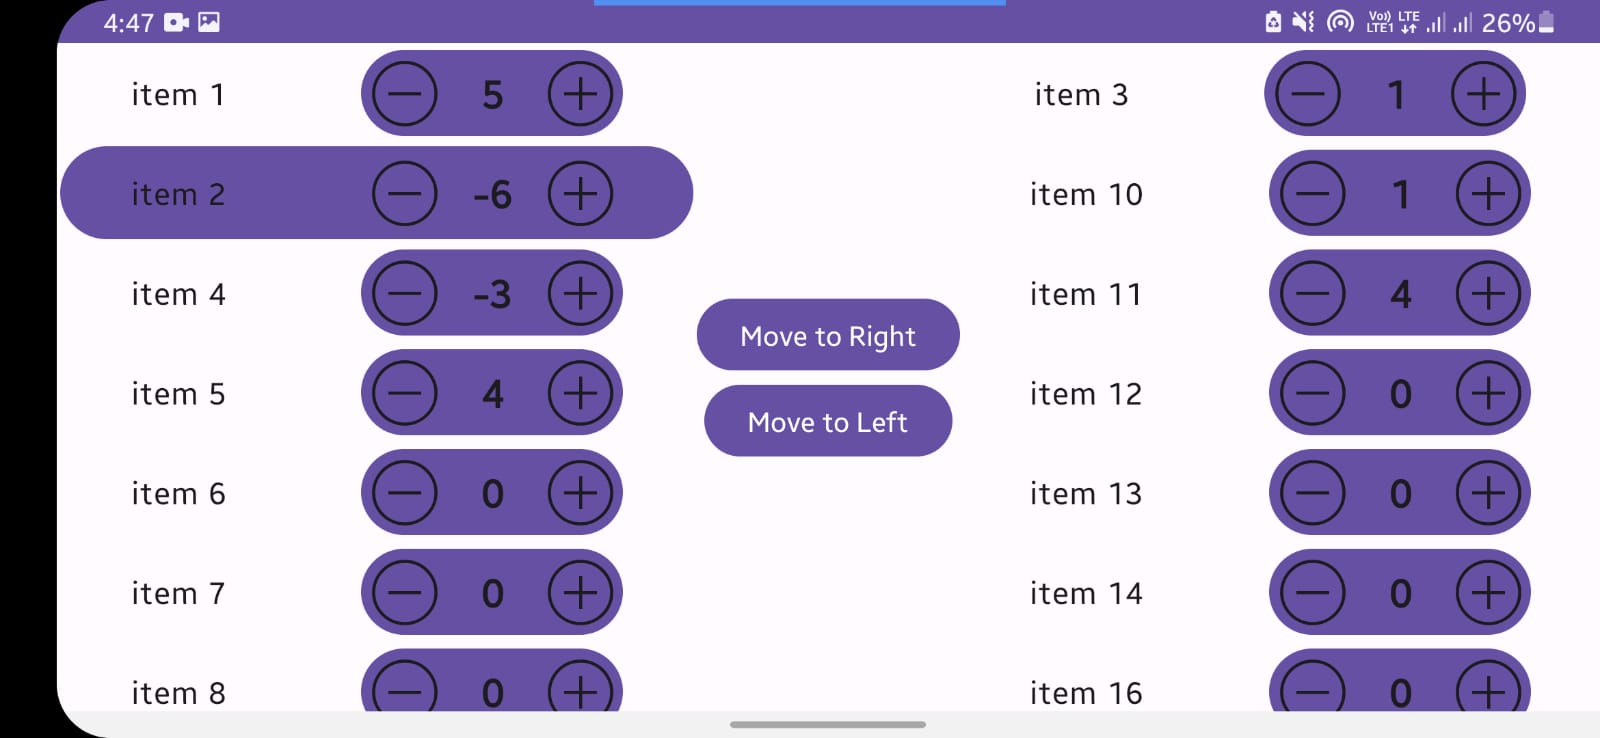Deselect the highlighted item 2 row
Screen dimensions: 1600x738
pyautogui.click(x=178, y=194)
